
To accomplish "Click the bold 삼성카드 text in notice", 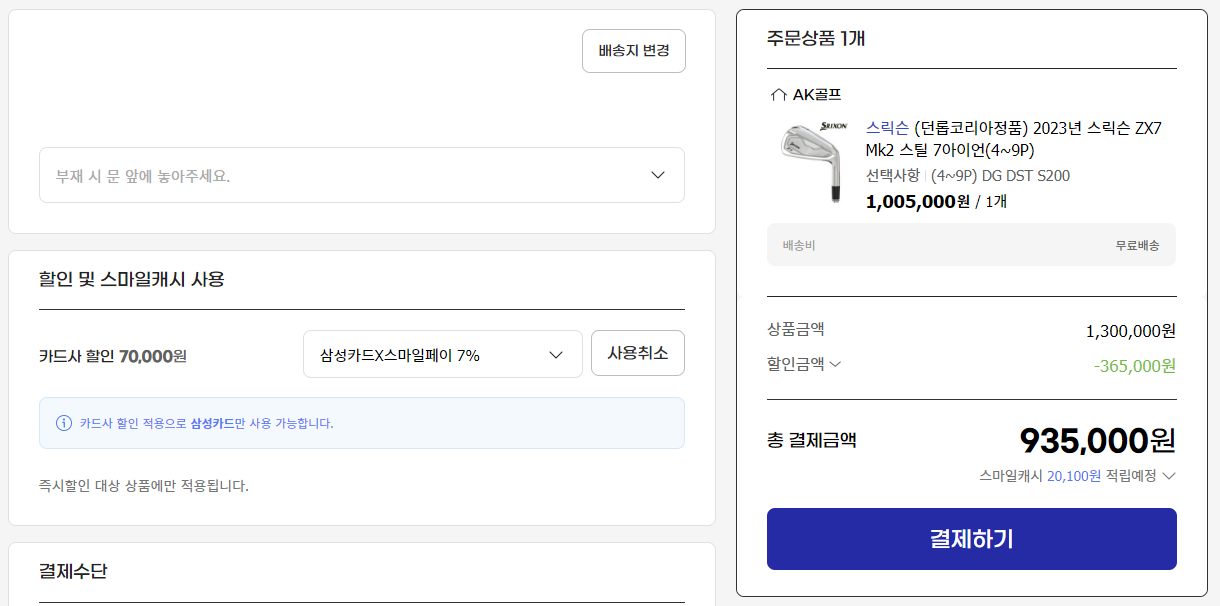I will pos(212,423).
